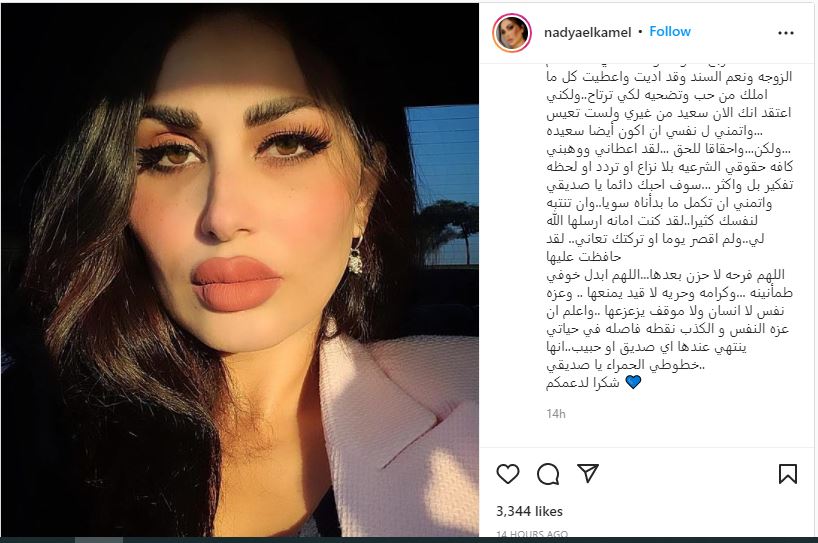Save the post with the bookmark icon

coord(788,474)
